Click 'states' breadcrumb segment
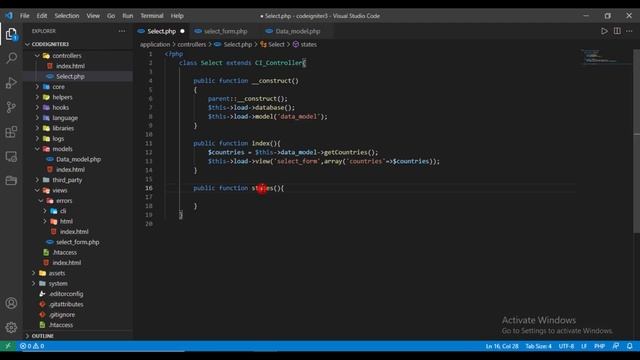640x360 pixels. point(304,44)
